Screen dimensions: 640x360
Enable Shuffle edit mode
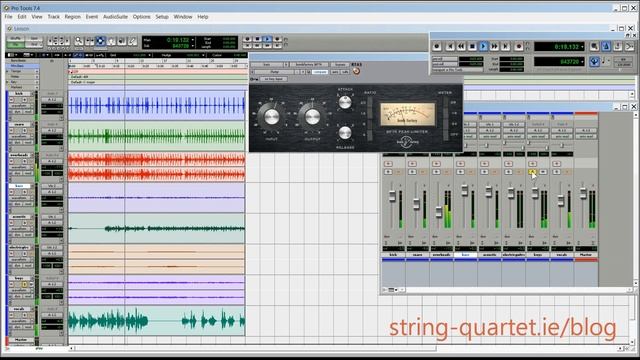tap(16, 38)
